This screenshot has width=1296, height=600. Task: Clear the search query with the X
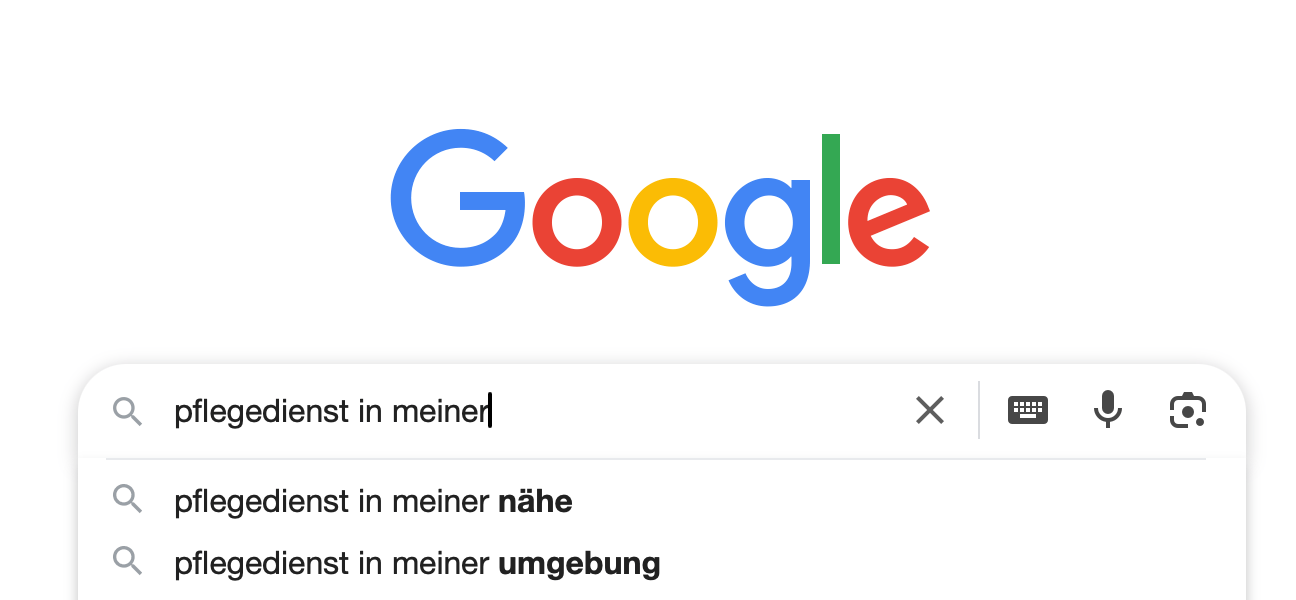930,410
